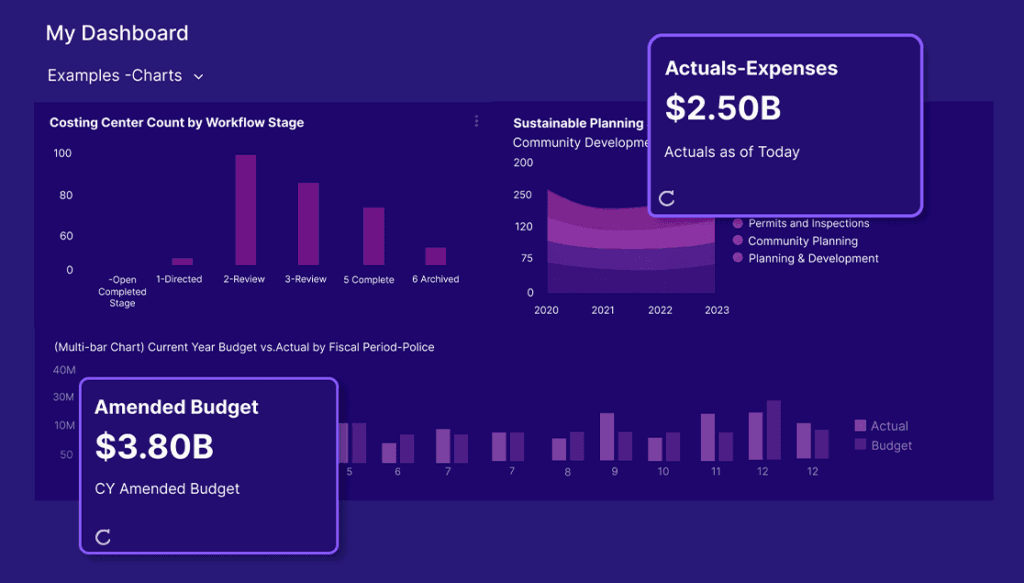Image resolution: width=1024 pixels, height=583 pixels.
Task: Select the 3-Review bar in workflow chart
Action: 308,223
